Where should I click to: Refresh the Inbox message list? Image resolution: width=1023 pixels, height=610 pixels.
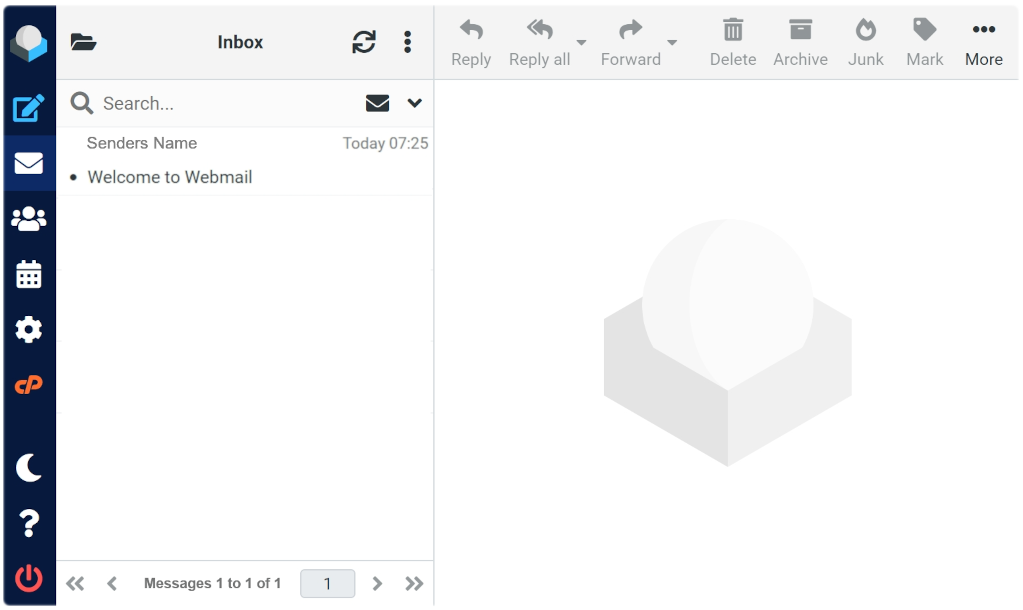[x=363, y=42]
